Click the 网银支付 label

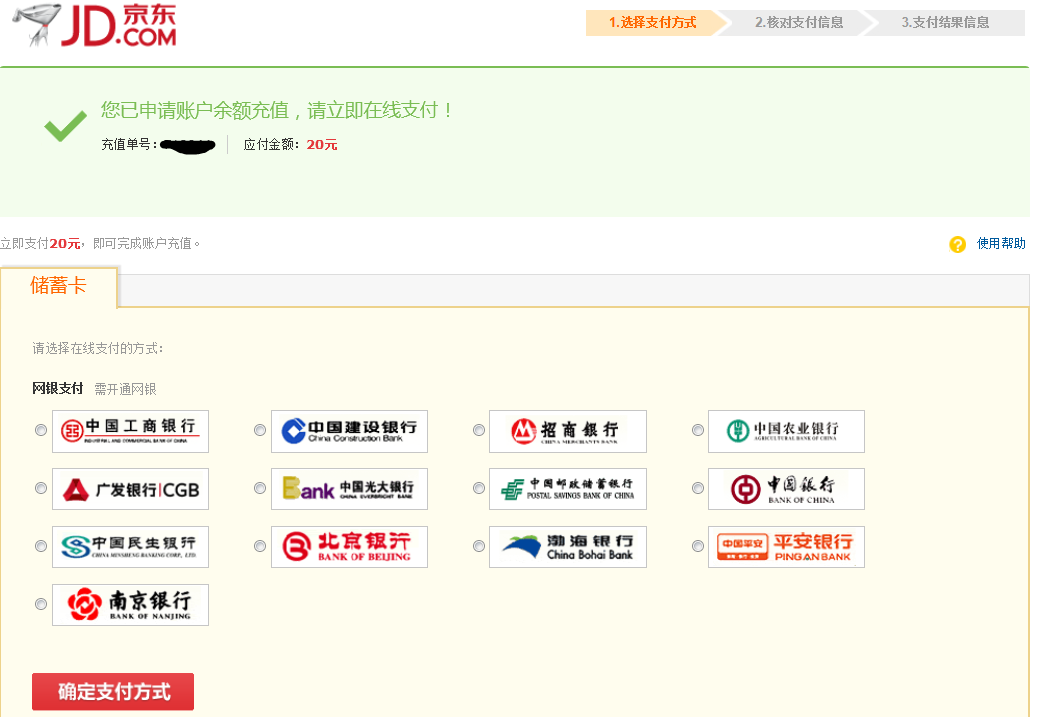pos(58,389)
